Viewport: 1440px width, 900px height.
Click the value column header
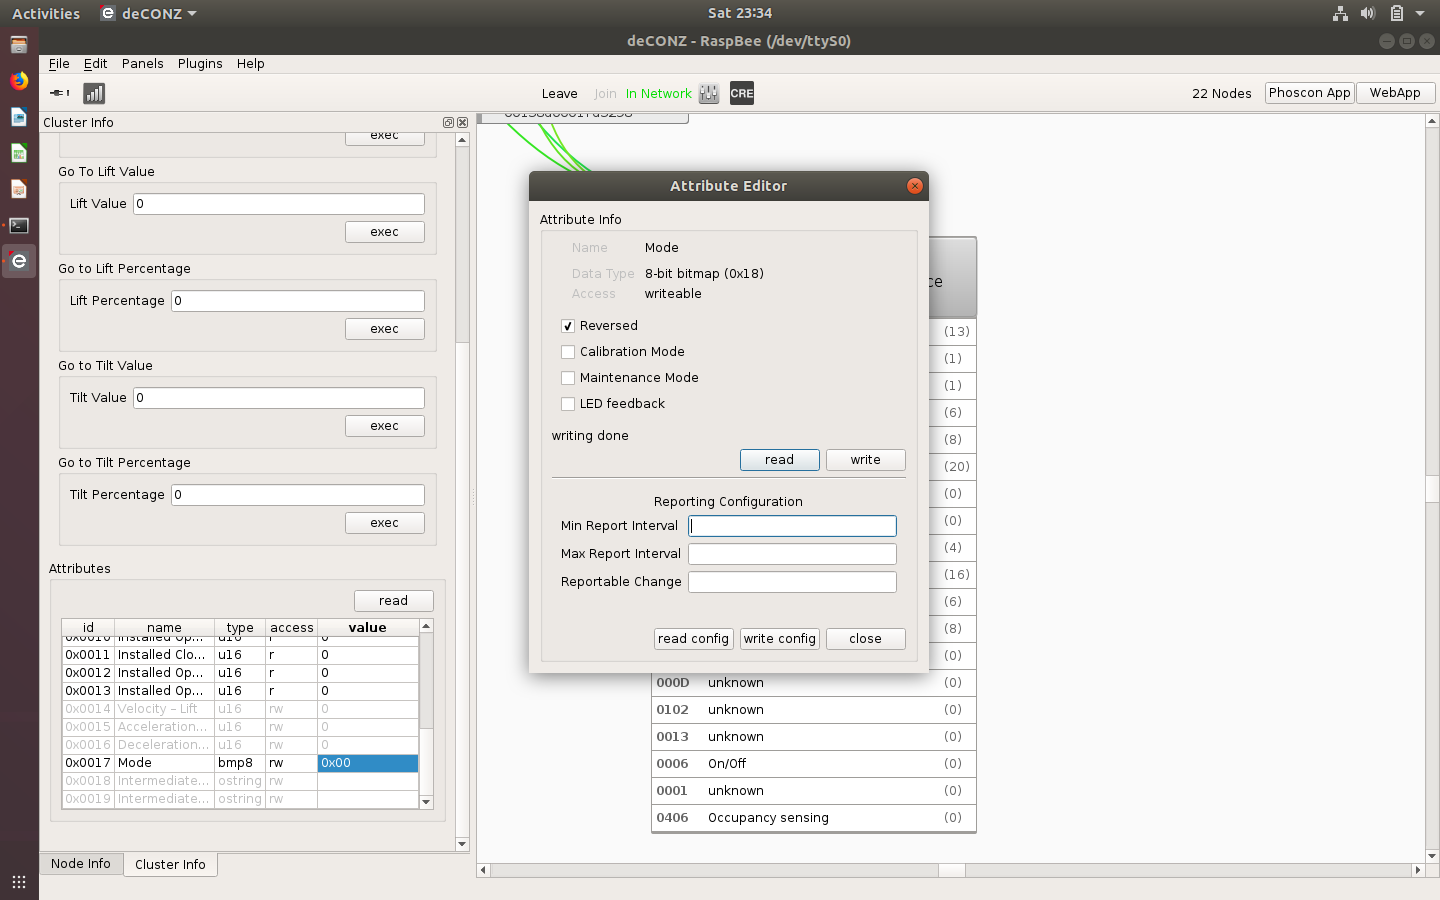(x=367, y=628)
